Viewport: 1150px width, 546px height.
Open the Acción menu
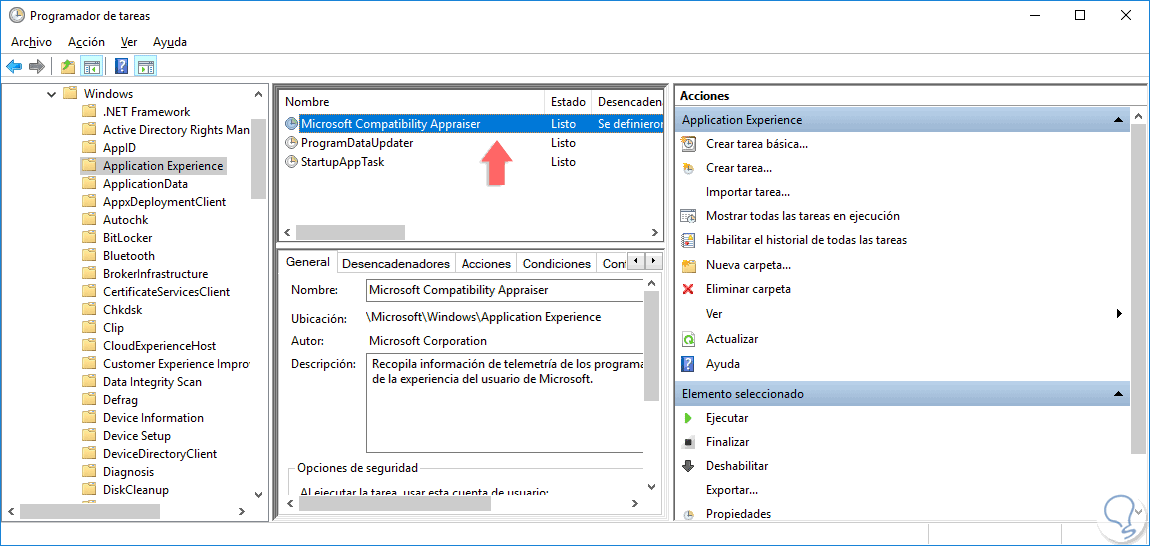tap(86, 42)
